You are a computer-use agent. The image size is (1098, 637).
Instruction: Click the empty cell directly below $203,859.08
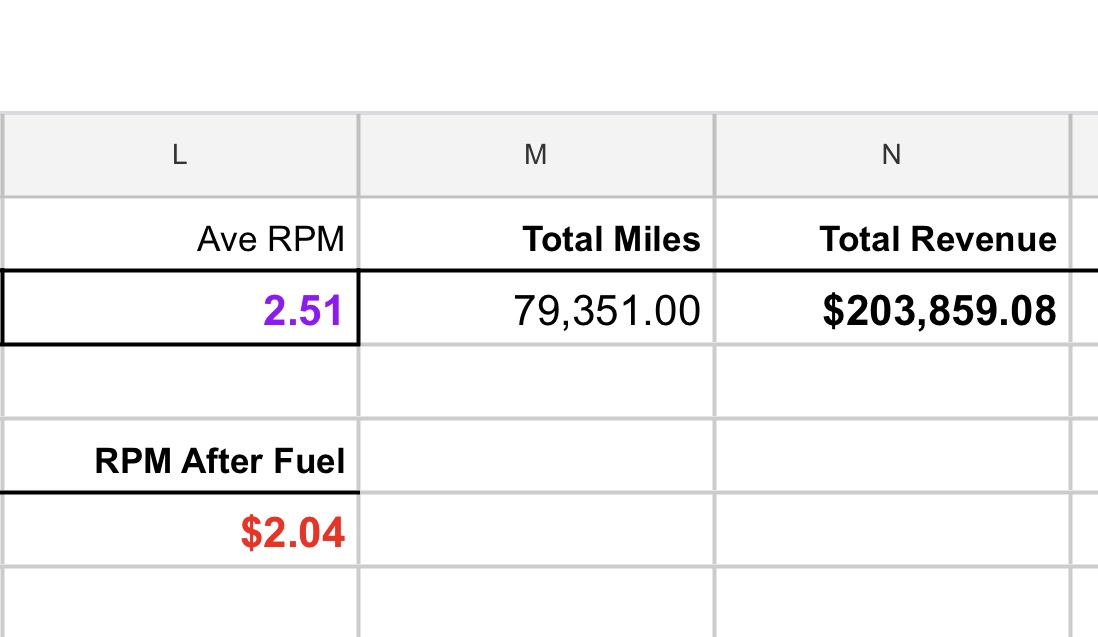(892, 382)
